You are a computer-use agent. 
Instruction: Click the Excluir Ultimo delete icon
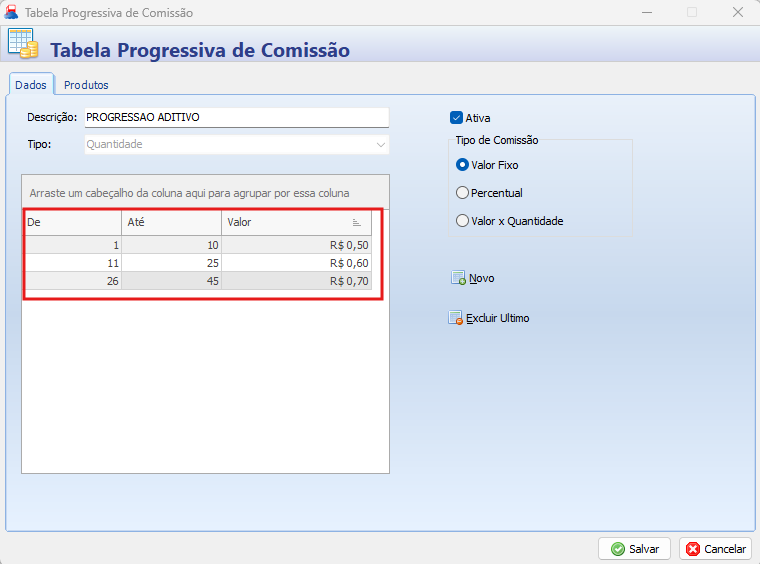click(456, 319)
